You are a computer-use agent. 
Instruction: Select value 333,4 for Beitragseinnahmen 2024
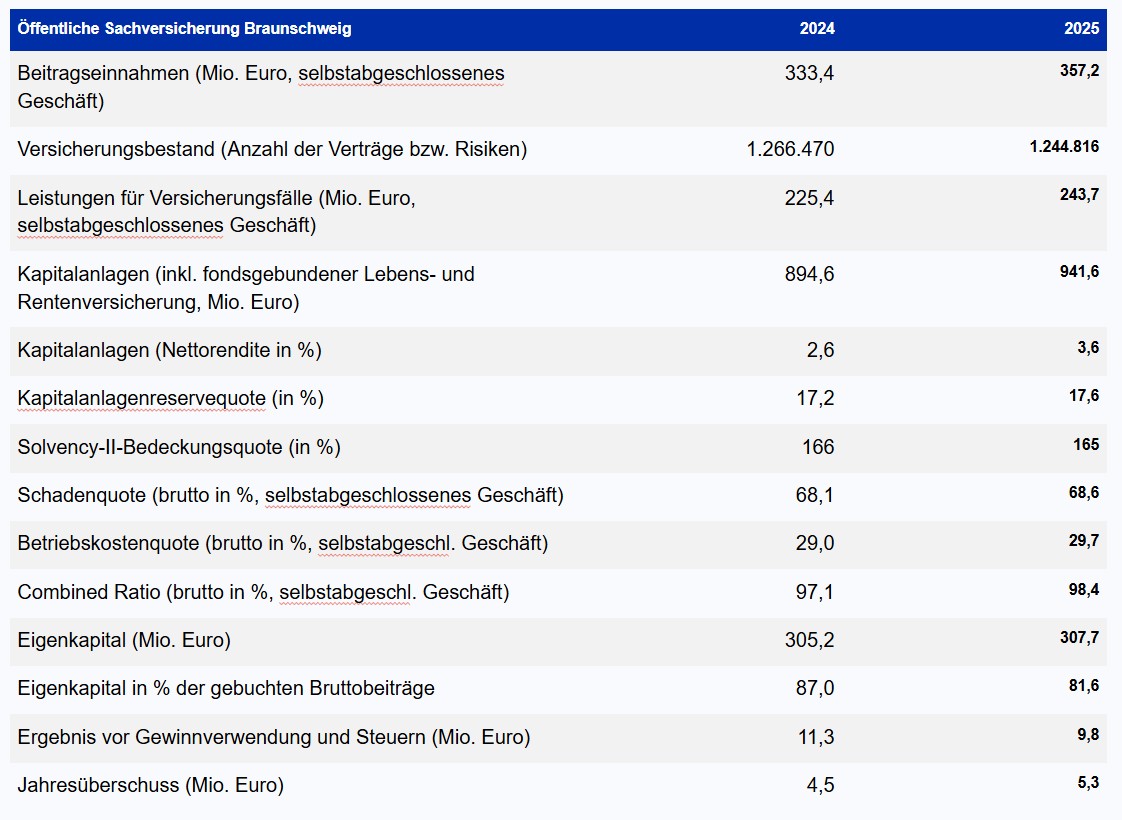pyautogui.click(x=809, y=73)
